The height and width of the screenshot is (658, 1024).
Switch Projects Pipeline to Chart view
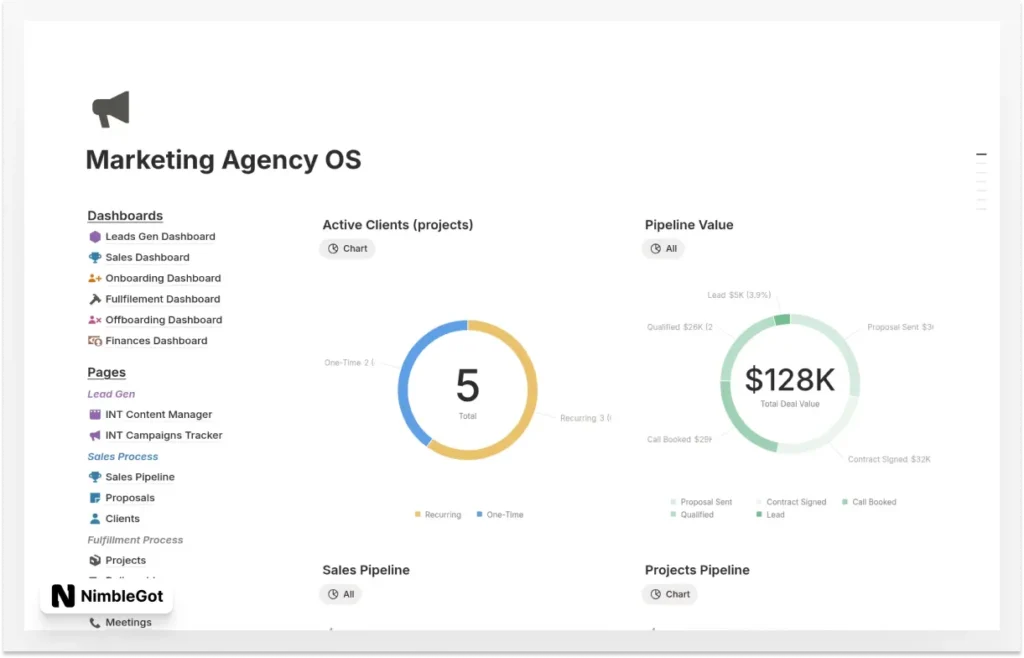[x=670, y=594]
